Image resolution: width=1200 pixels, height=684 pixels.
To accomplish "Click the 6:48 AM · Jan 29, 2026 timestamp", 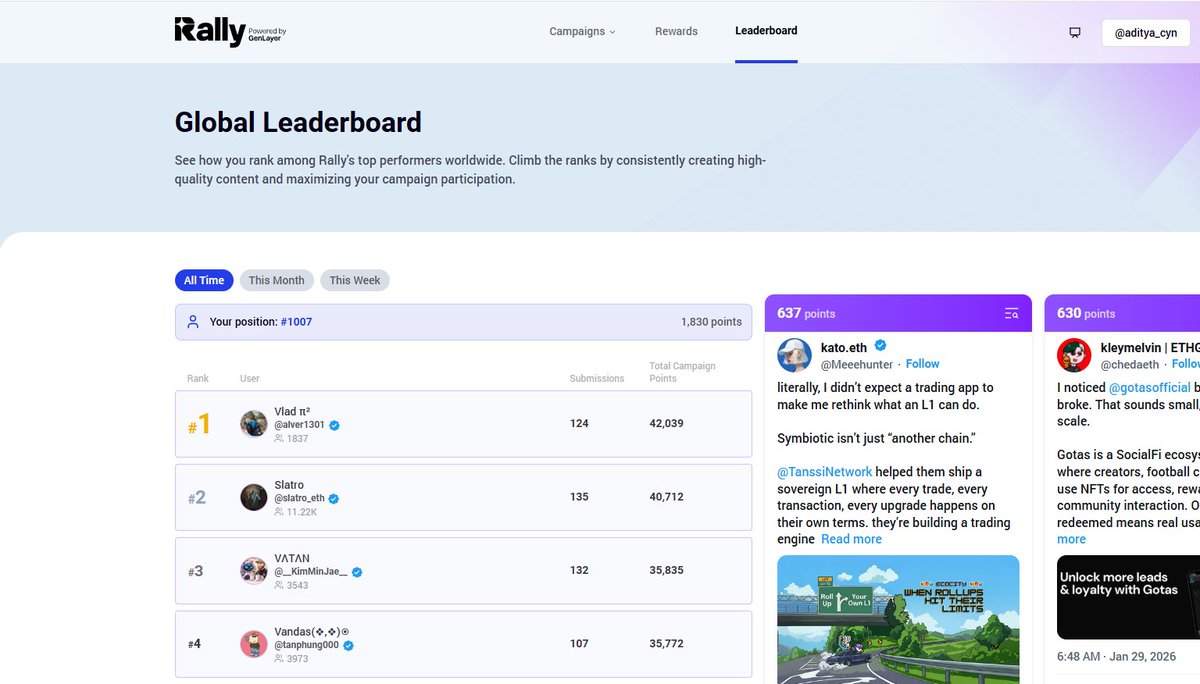I will click(x=1118, y=656).
